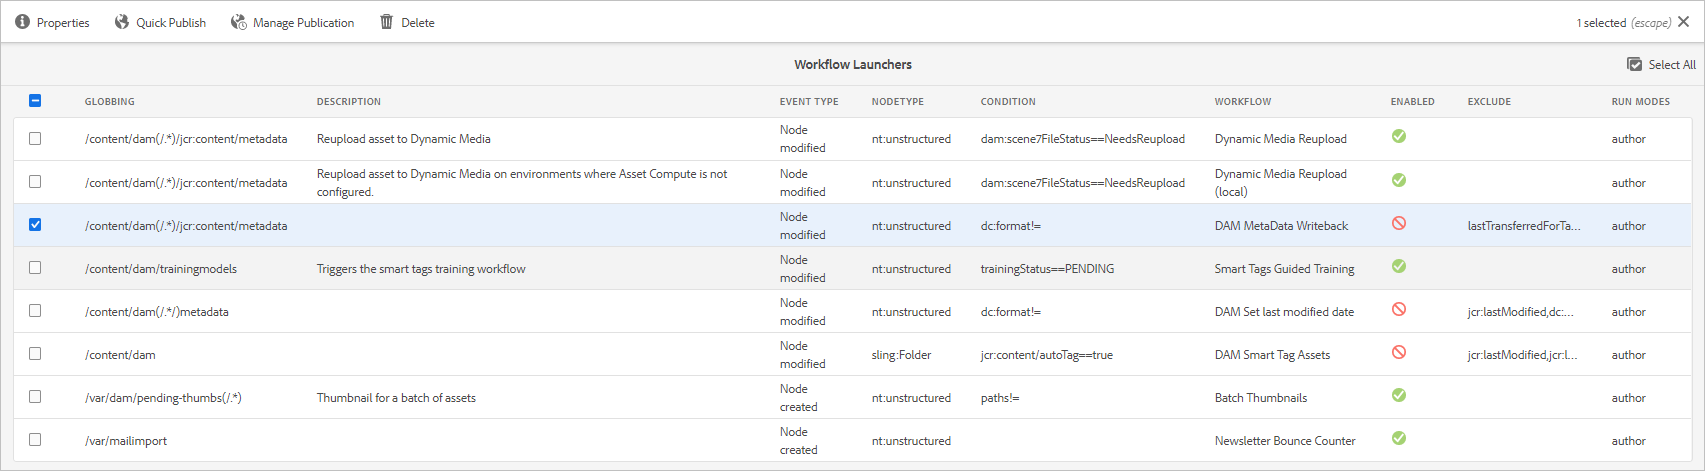This screenshot has height=471, width=1705.
Task: Click the Delete trash icon
Action: (386, 22)
